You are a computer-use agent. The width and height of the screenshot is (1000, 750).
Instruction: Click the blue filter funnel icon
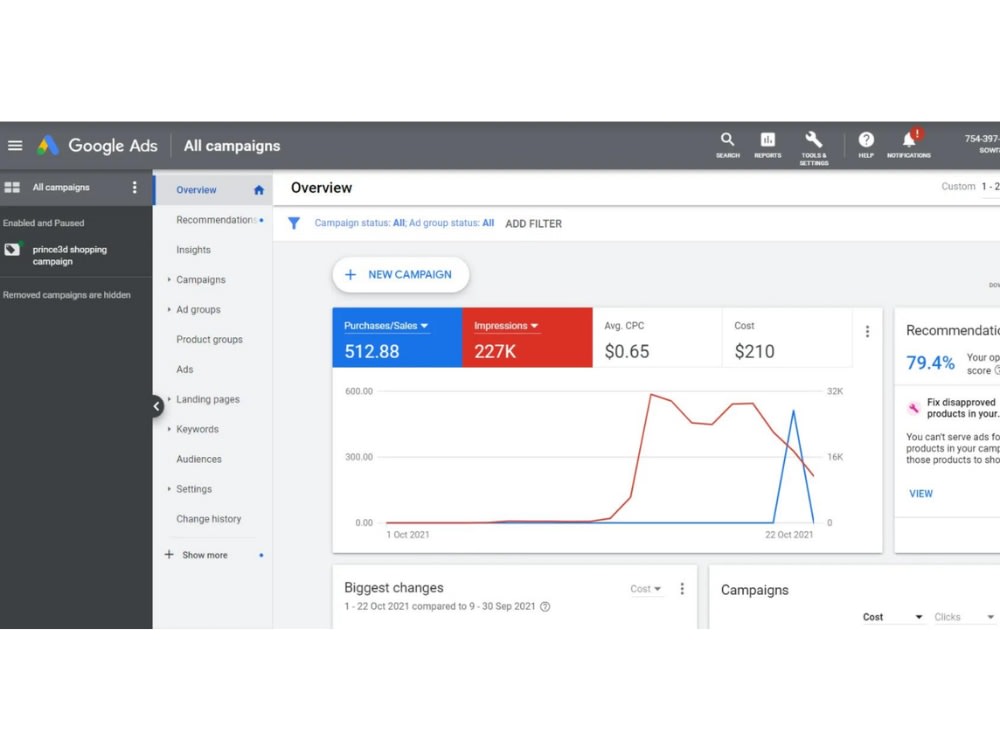pyautogui.click(x=293, y=223)
